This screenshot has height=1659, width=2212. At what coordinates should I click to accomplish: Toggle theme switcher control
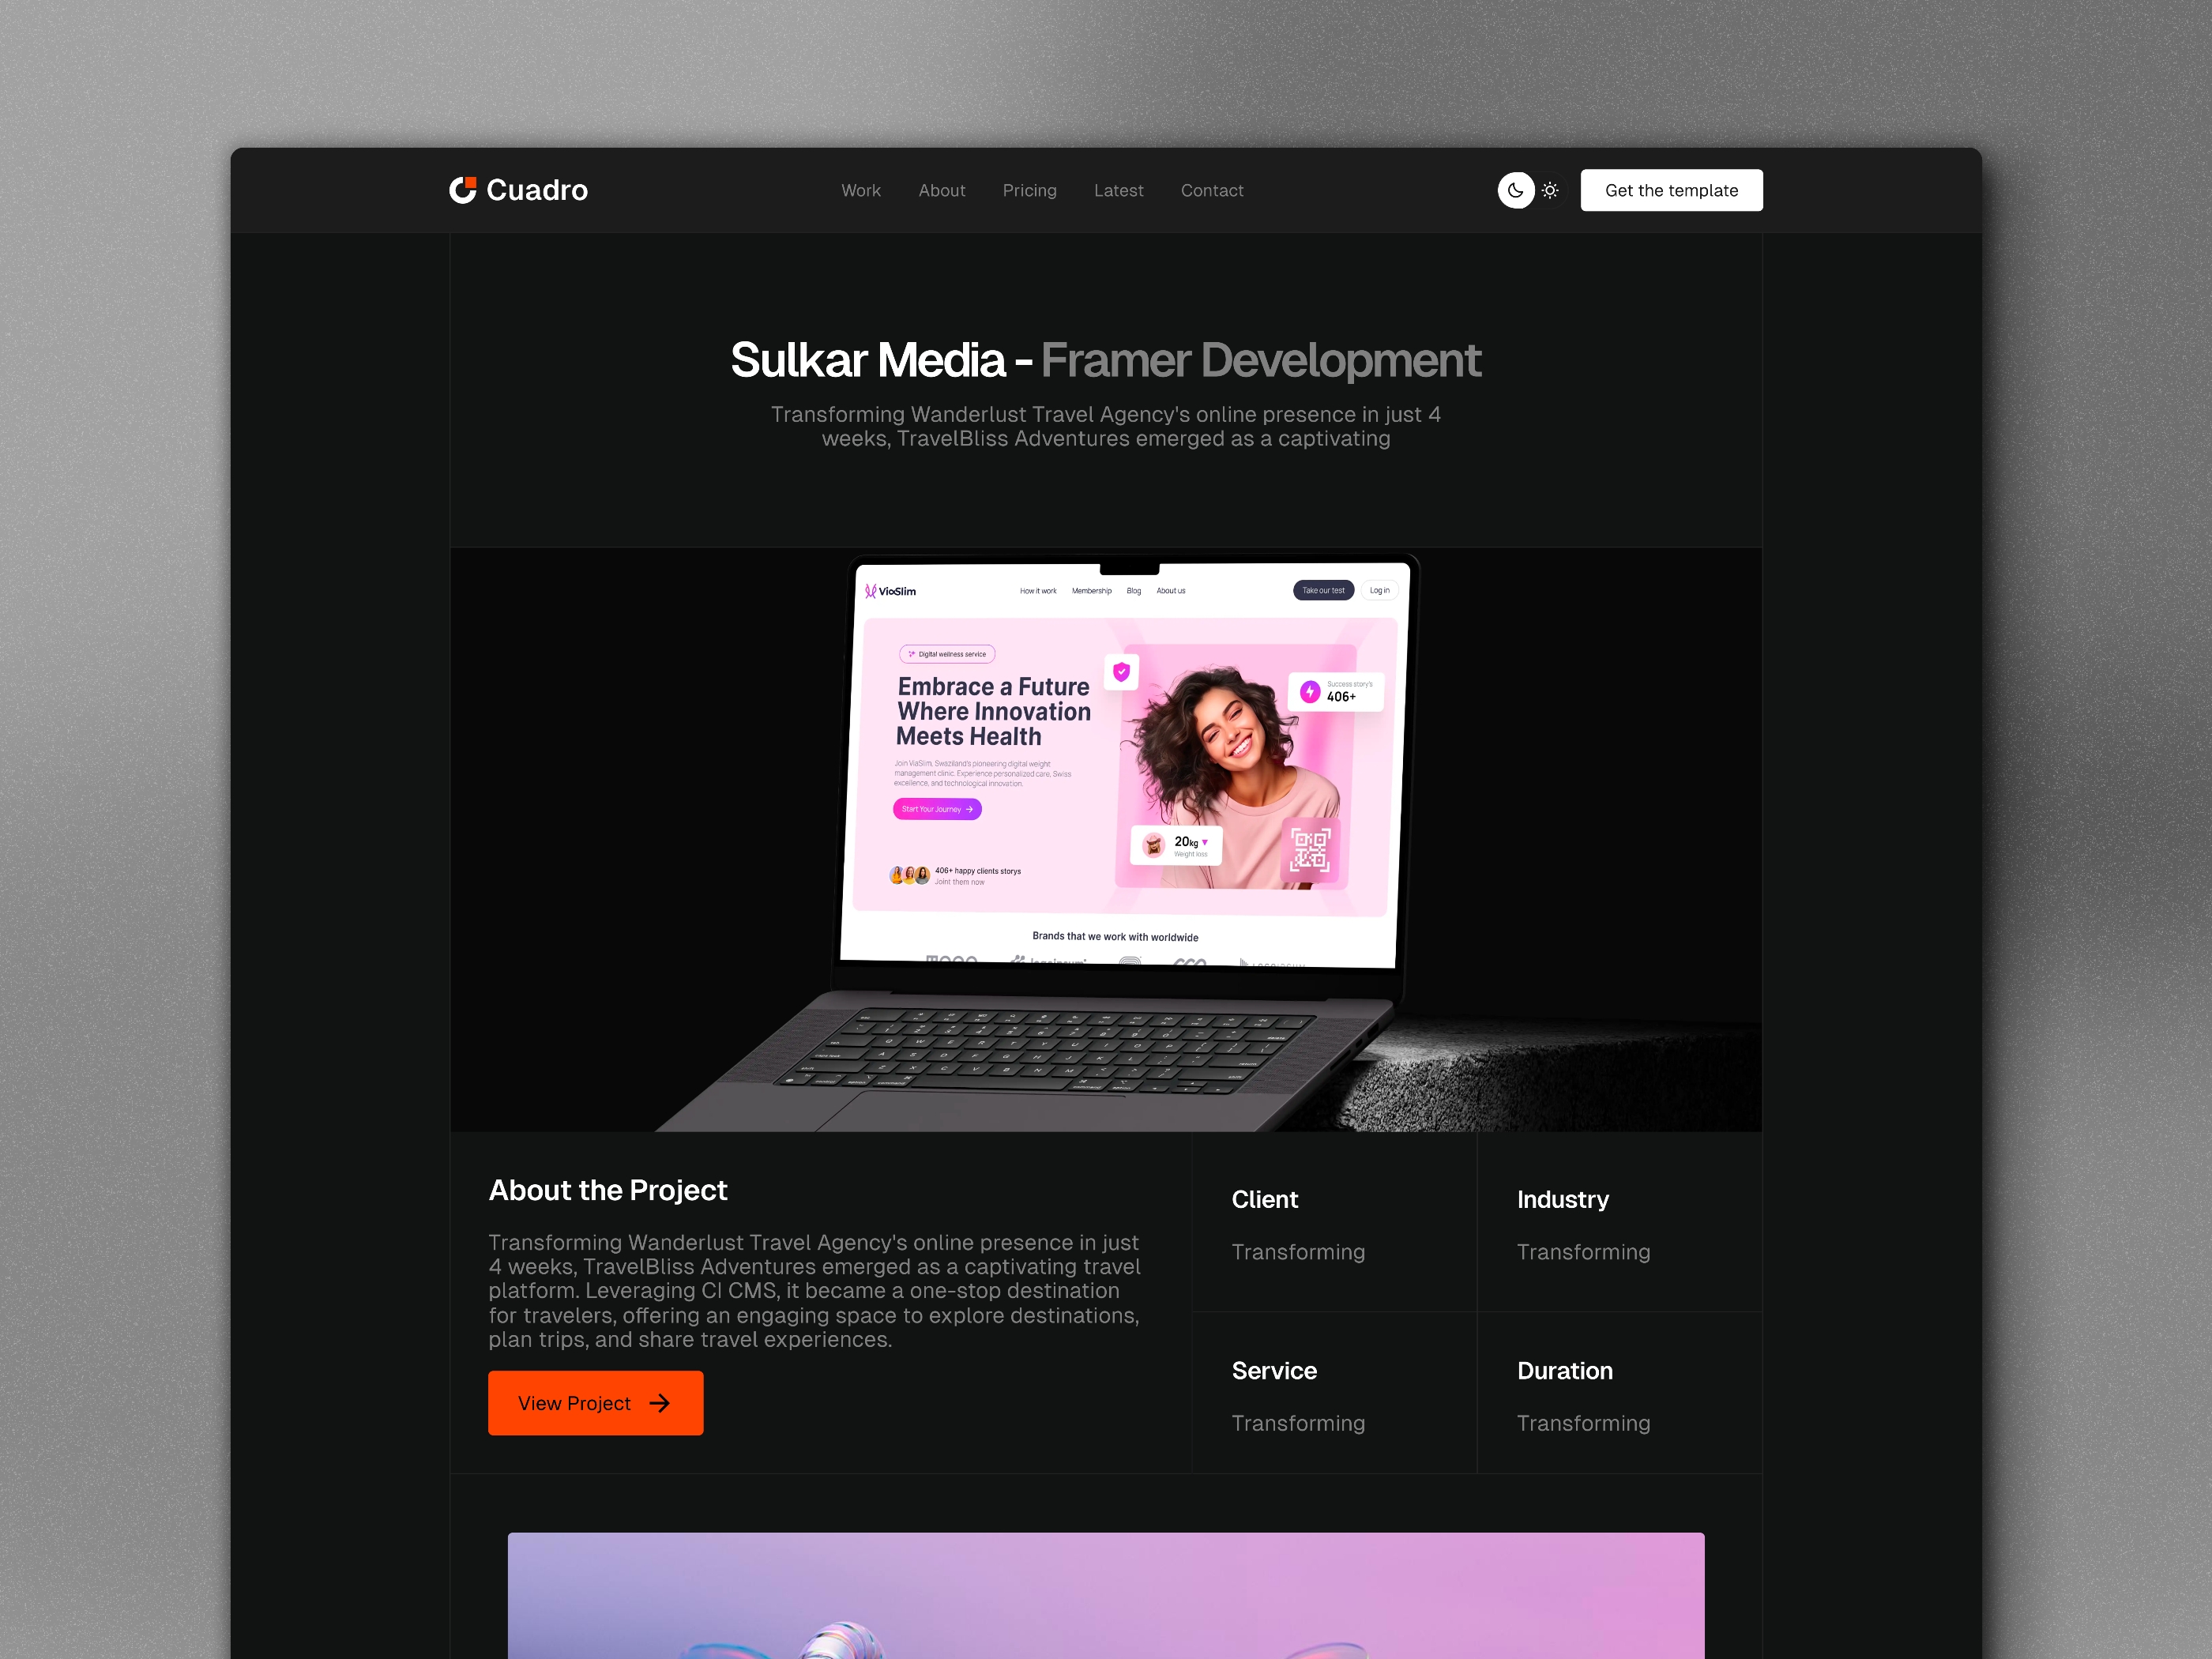click(x=1528, y=188)
